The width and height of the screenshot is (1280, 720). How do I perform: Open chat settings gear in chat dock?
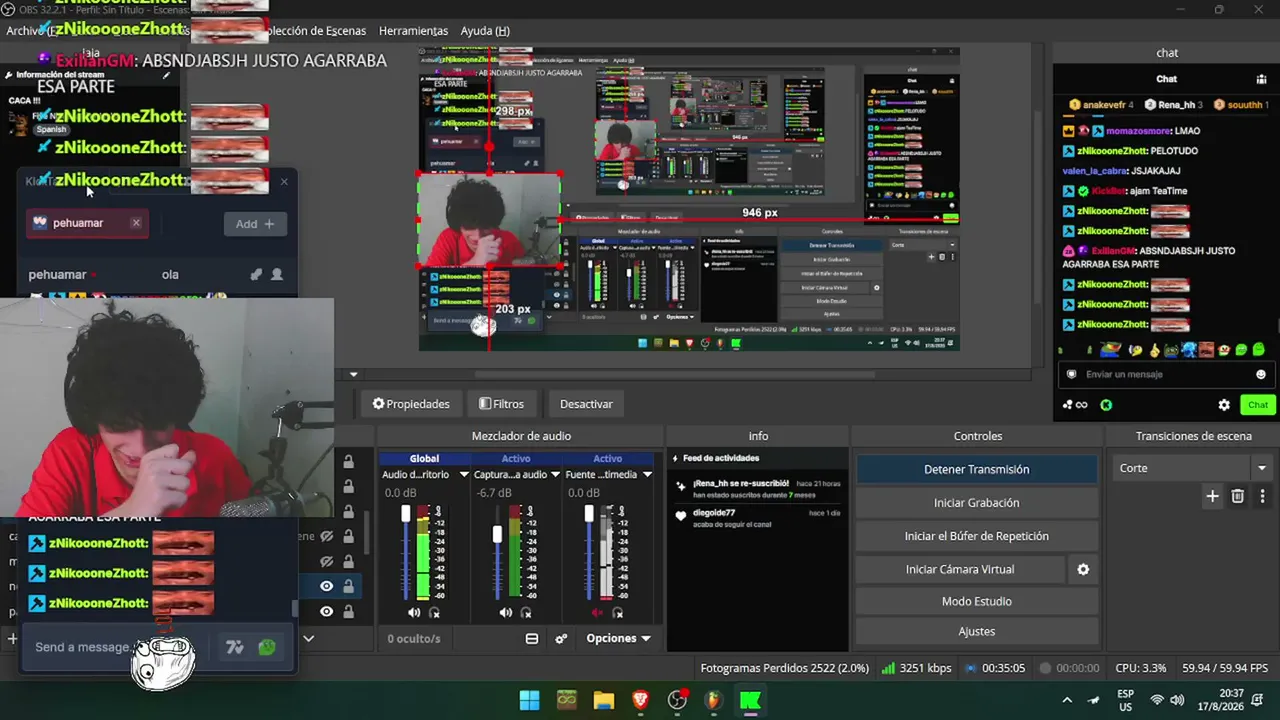point(1224,405)
